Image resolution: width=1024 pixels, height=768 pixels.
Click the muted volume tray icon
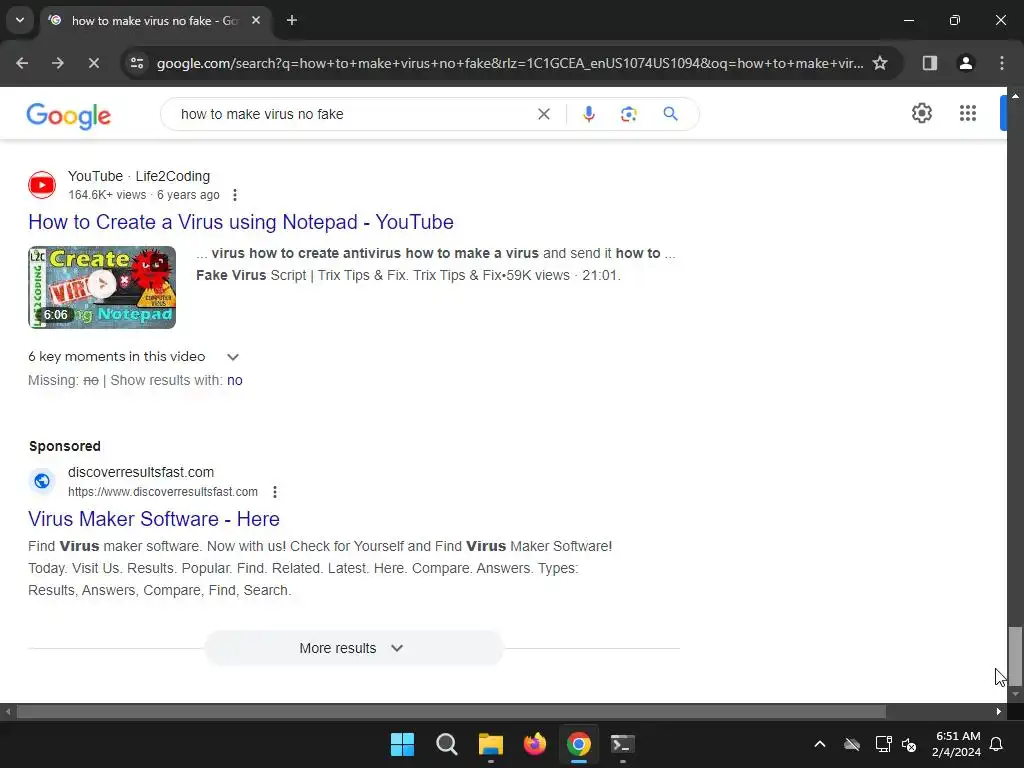point(908,744)
